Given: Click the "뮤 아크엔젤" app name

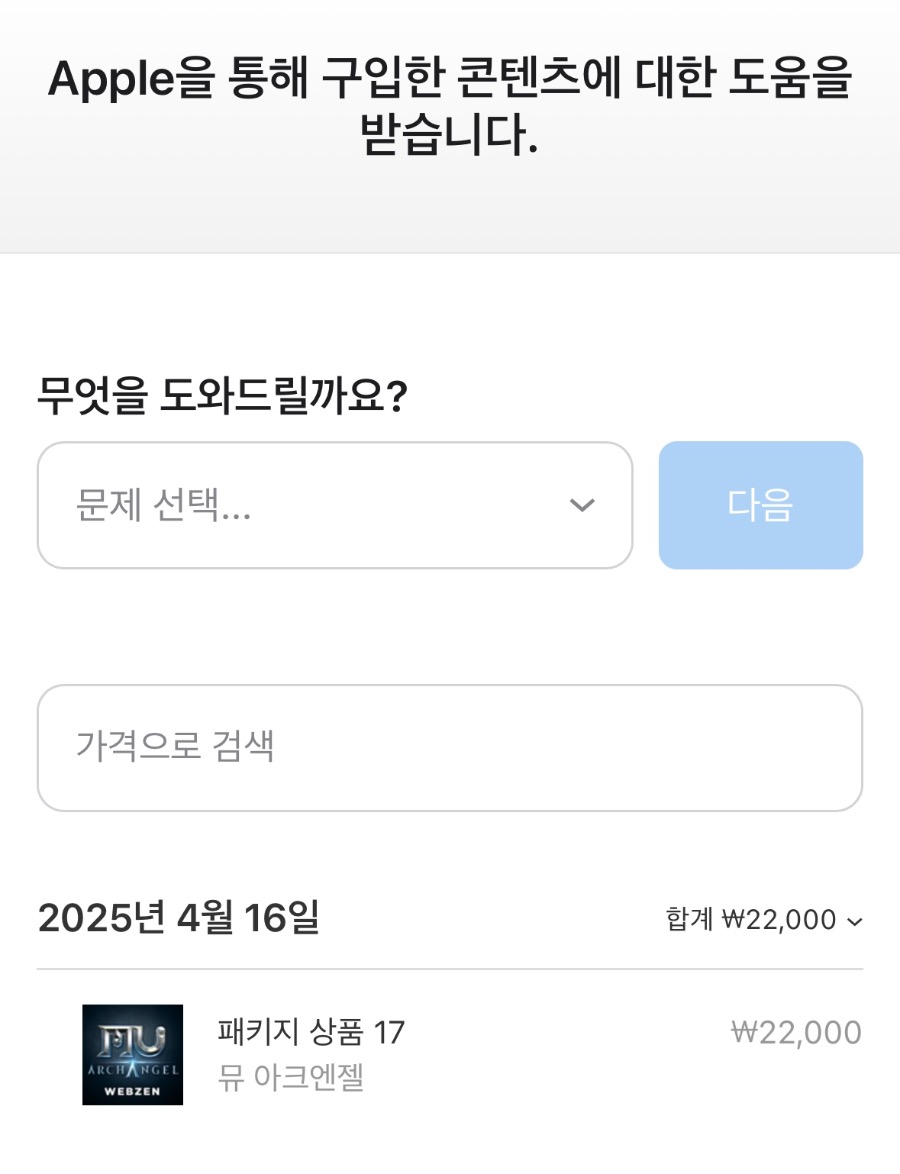Looking at the screenshot, I should pyautogui.click(x=290, y=1078).
